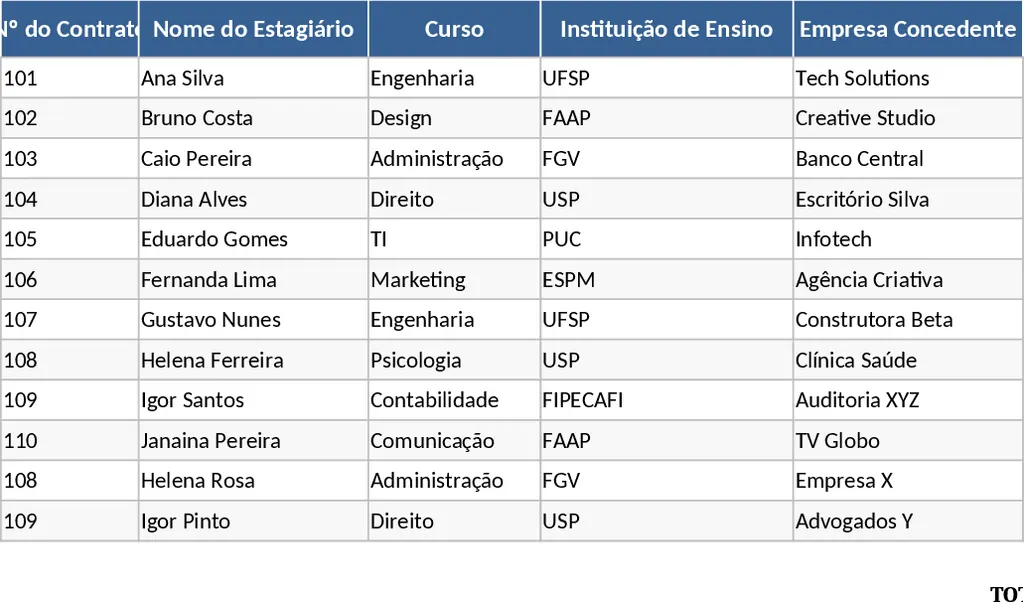This screenshot has height=602, width=1024.
Task: Select the Curso column header
Action: point(454,29)
